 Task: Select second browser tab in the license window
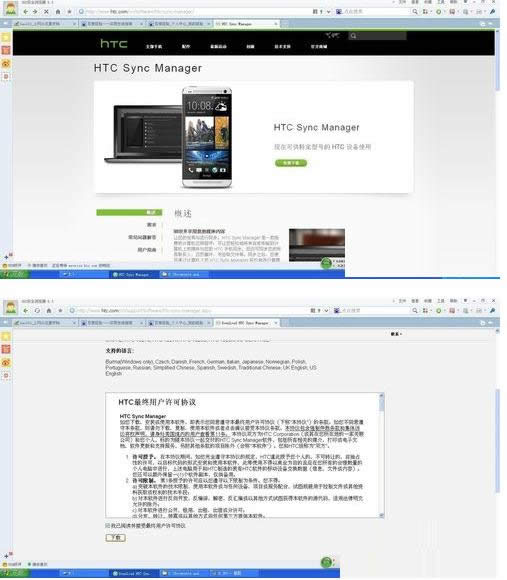[x=112, y=323]
